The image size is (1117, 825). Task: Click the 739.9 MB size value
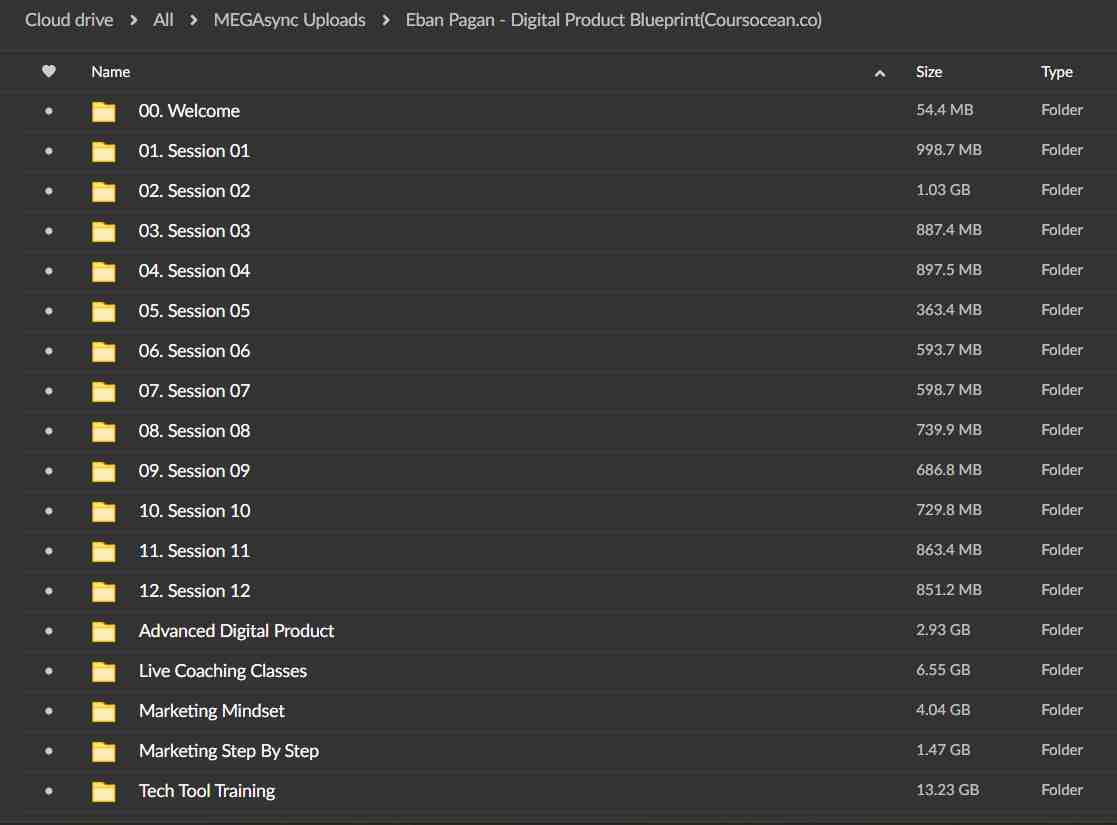(x=949, y=430)
